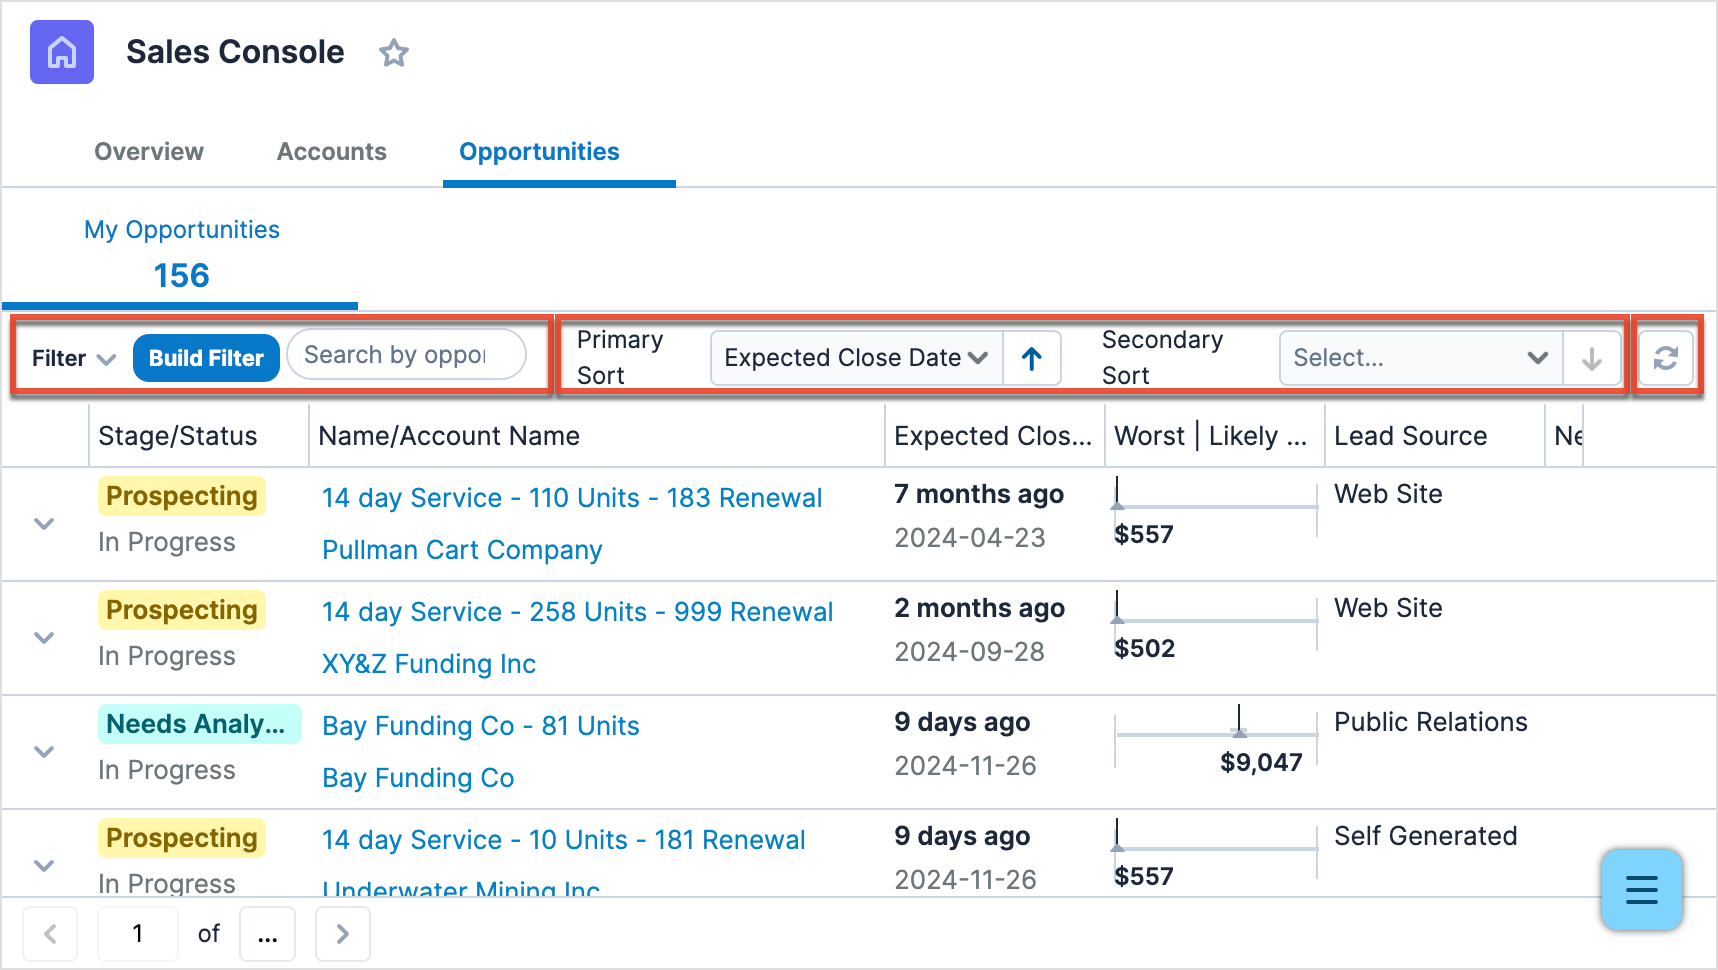1718x970 pixels.
Task: Switch to the Overview tab
Action: point(149,152)
